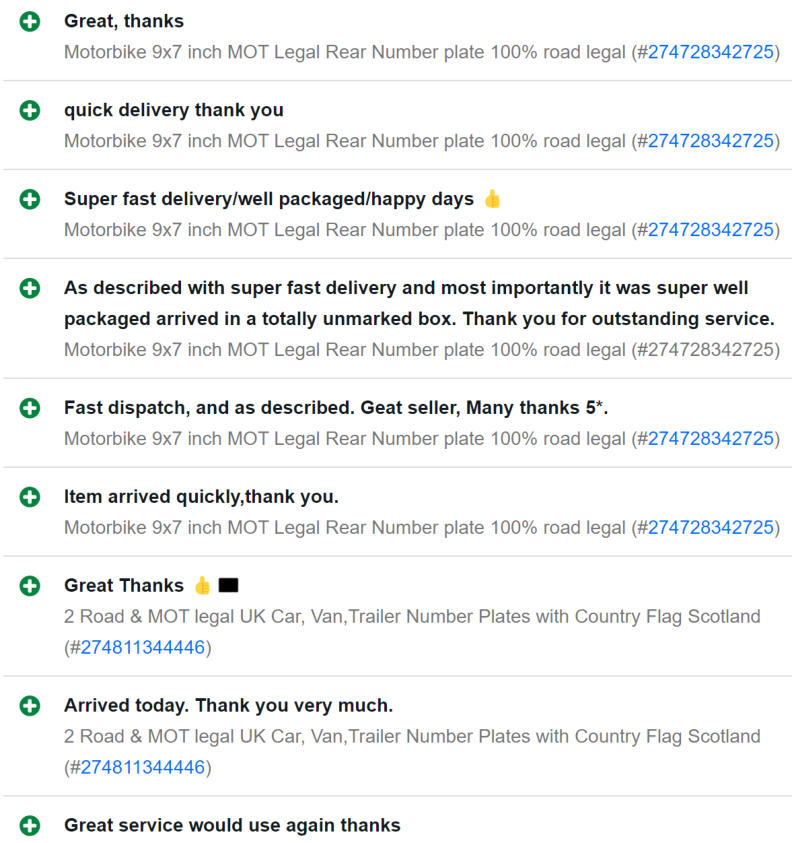792x843 pixels.
Task: Open item #274728342725 link under 'Great, thanks'
Action: [710, 52]
